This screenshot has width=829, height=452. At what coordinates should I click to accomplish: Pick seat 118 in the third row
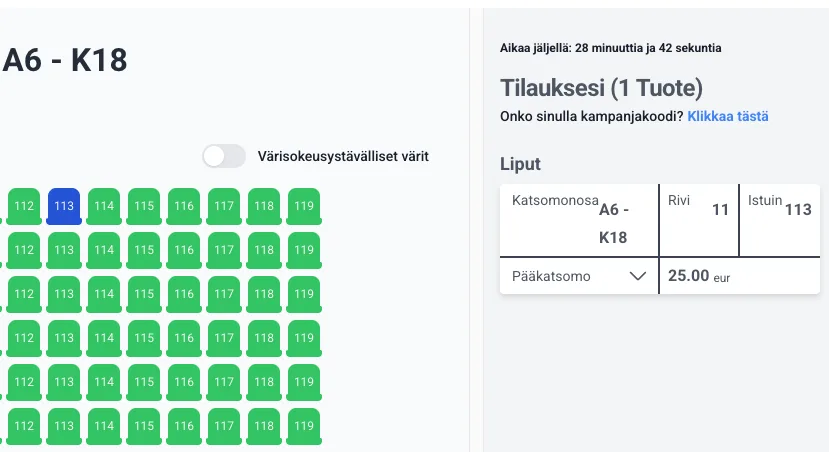click(263, 294)
